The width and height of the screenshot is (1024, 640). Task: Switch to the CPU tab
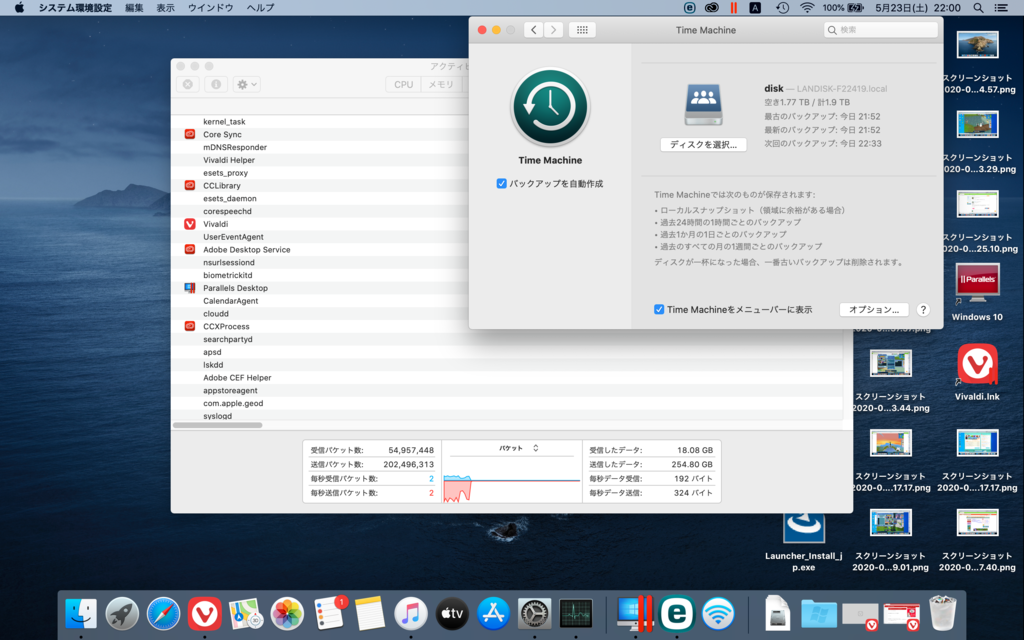[x=403, y=85]
